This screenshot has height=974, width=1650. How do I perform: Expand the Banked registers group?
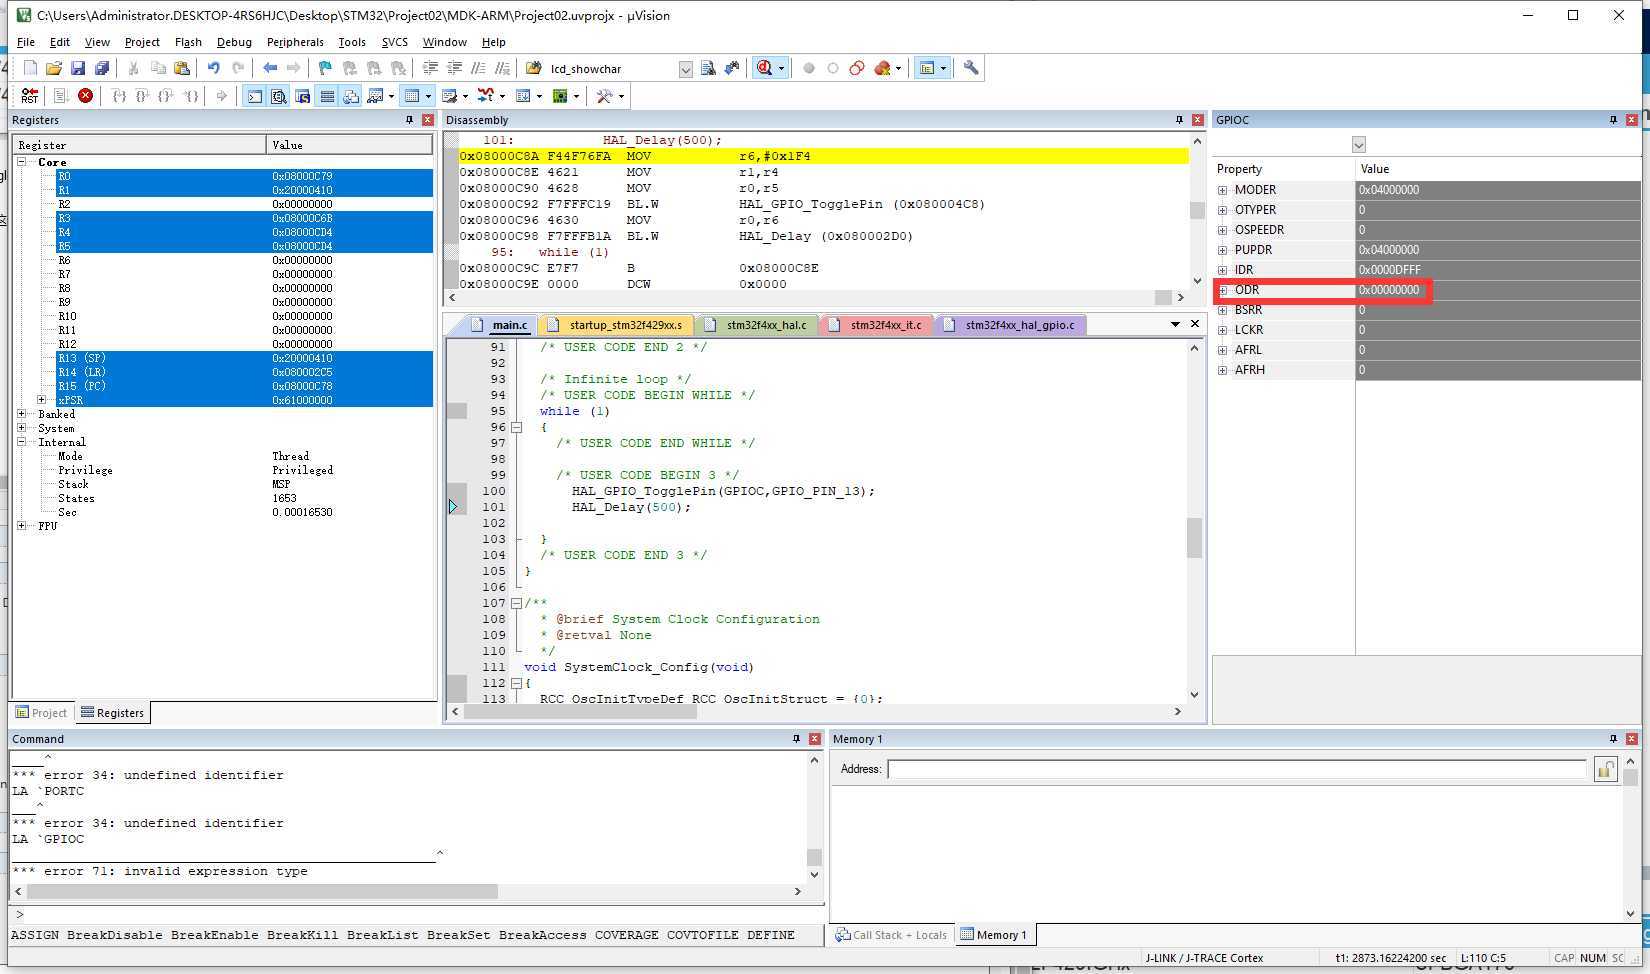[x=22, y=414]
